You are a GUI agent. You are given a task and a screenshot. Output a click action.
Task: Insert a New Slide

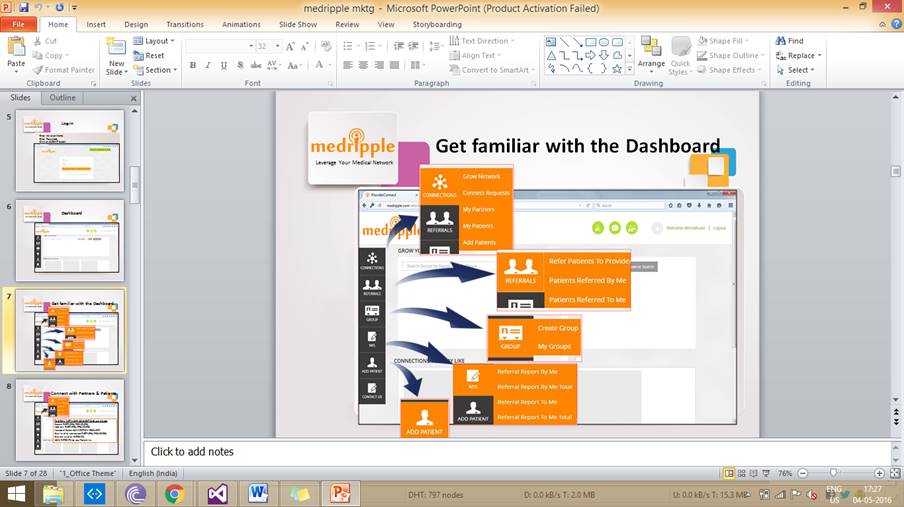click(116, 54)
